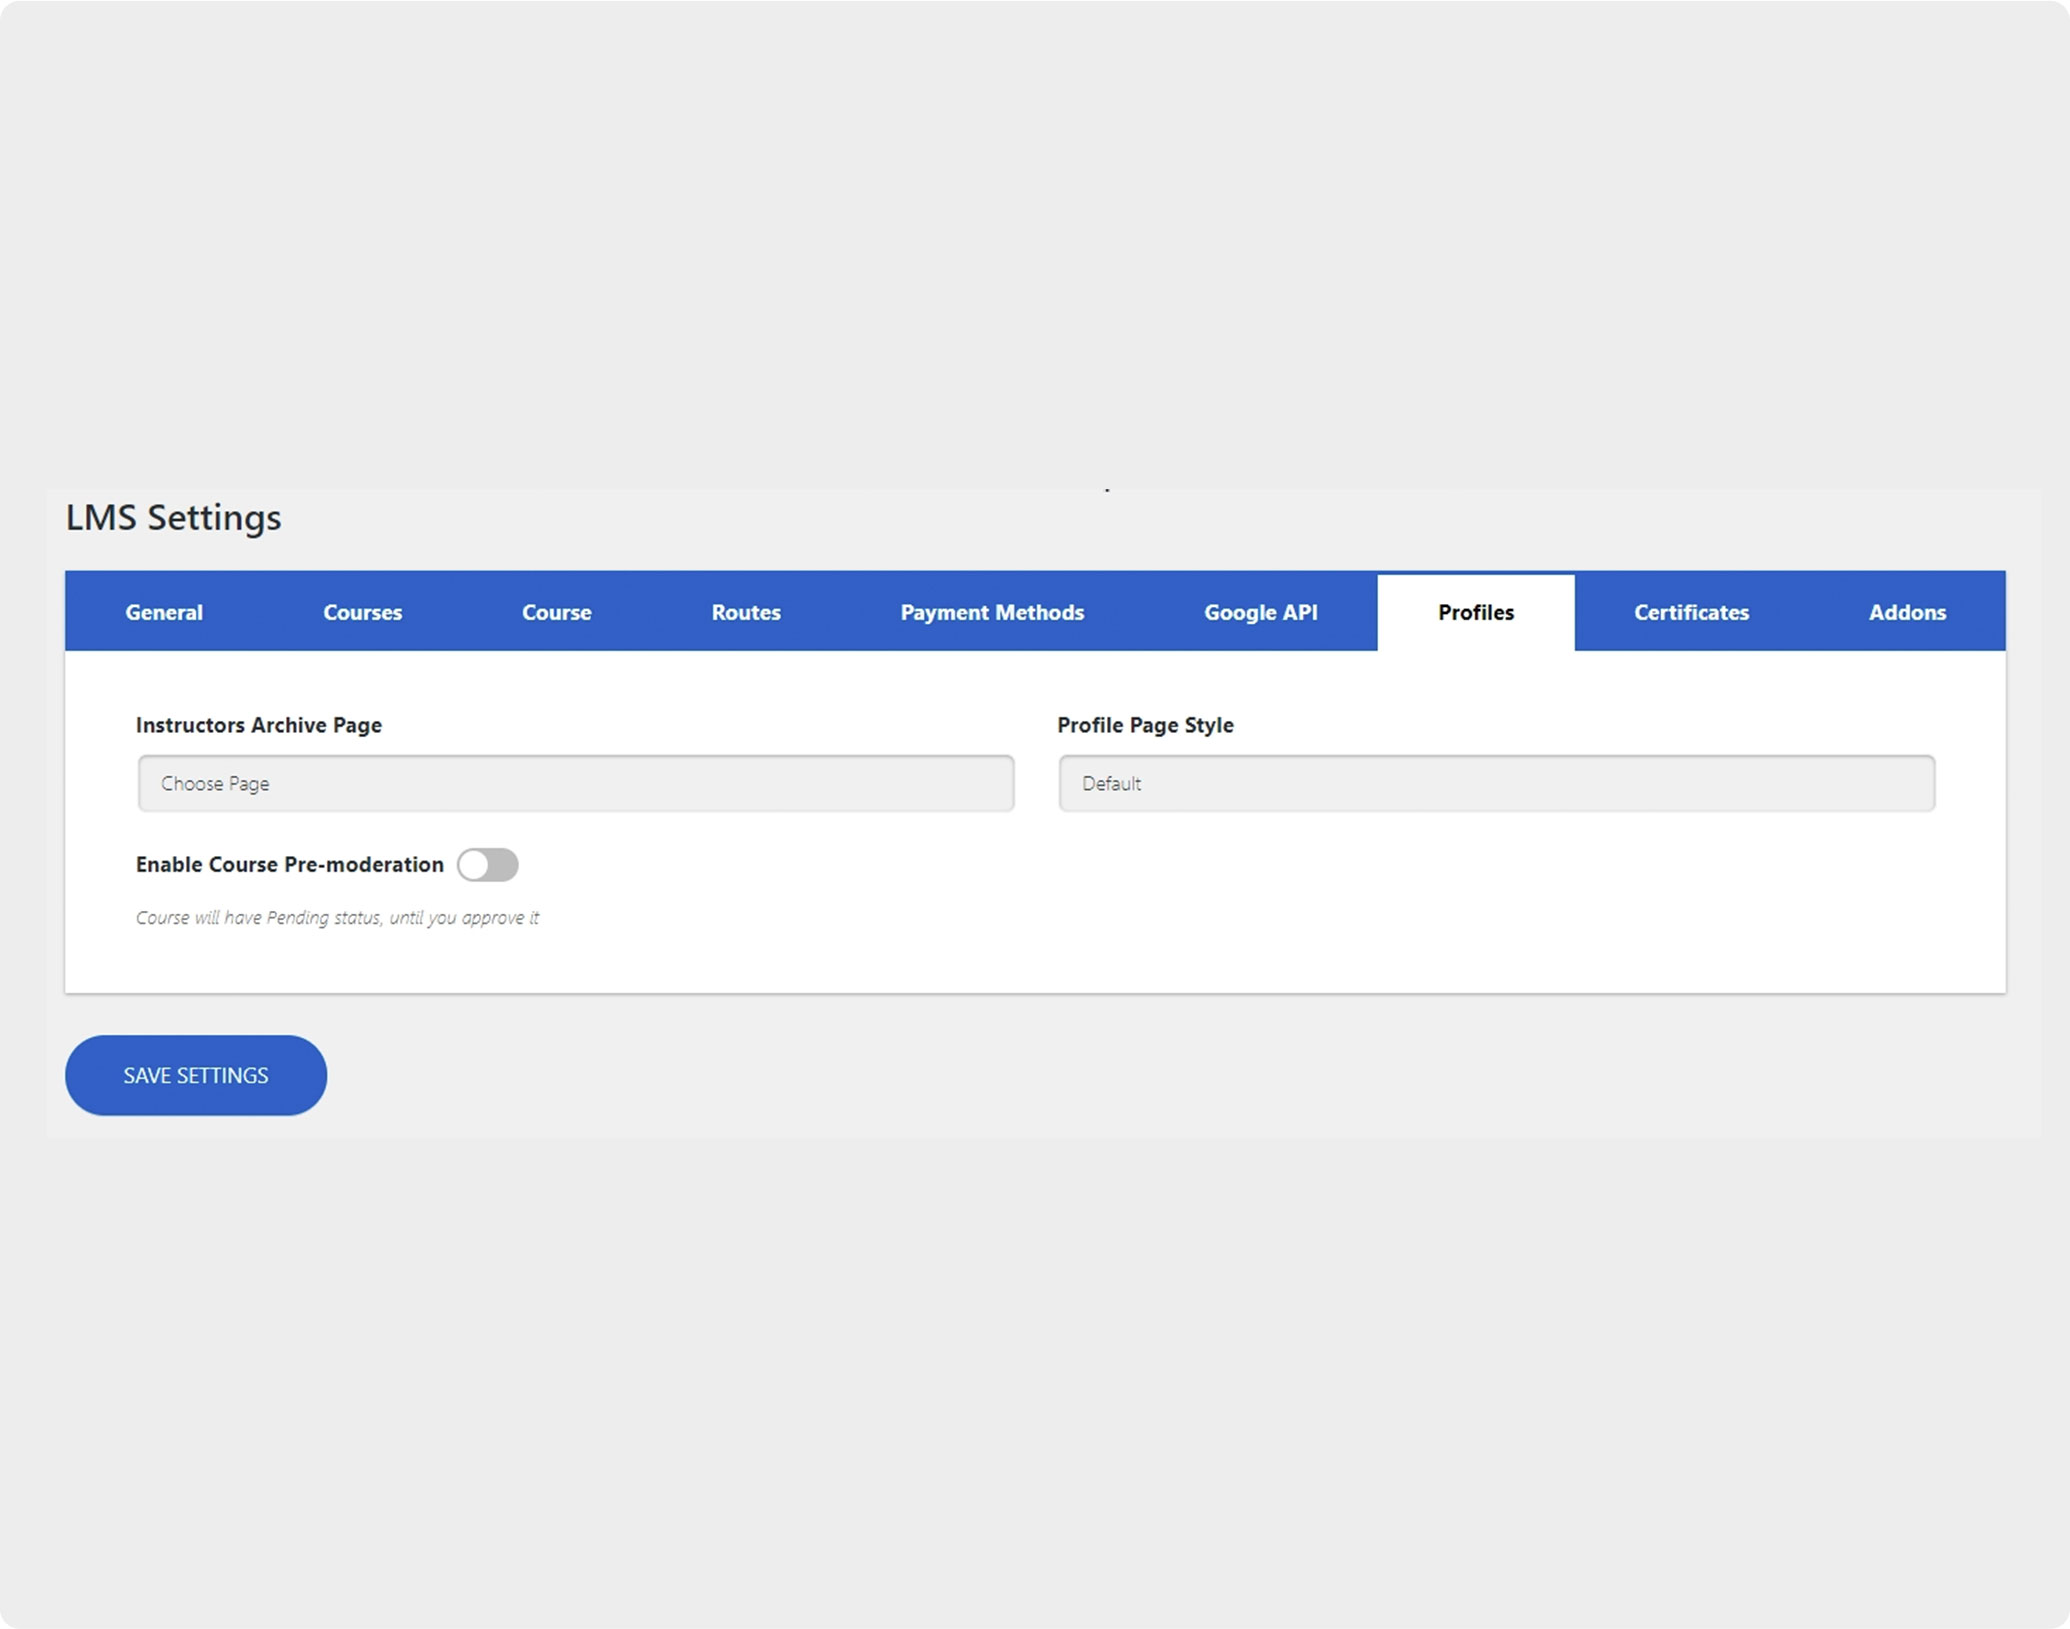Click the Save Settings button
This screenshot has height=1629, width=2070.
tap(196, 1075)
